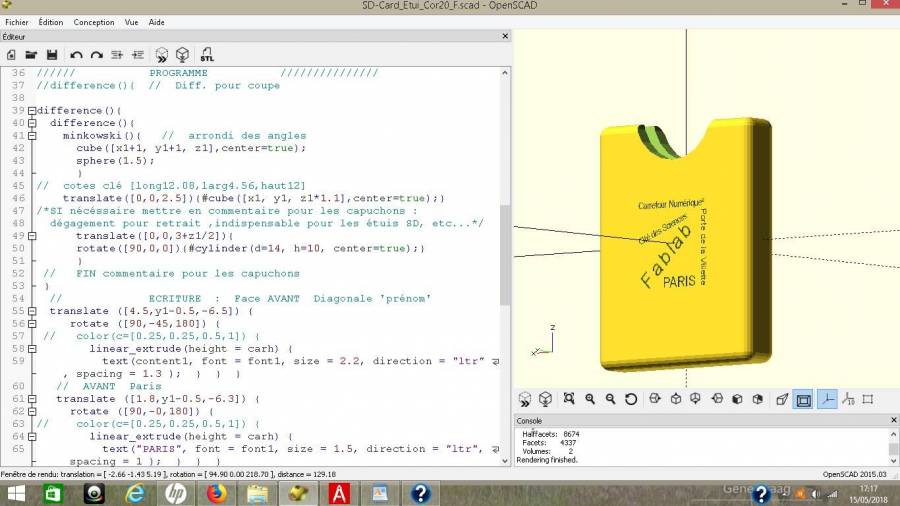This screenshot has height=506, width=900.
Task: Switch to Right view in viewer toolbar
Action: coord(655,399)
